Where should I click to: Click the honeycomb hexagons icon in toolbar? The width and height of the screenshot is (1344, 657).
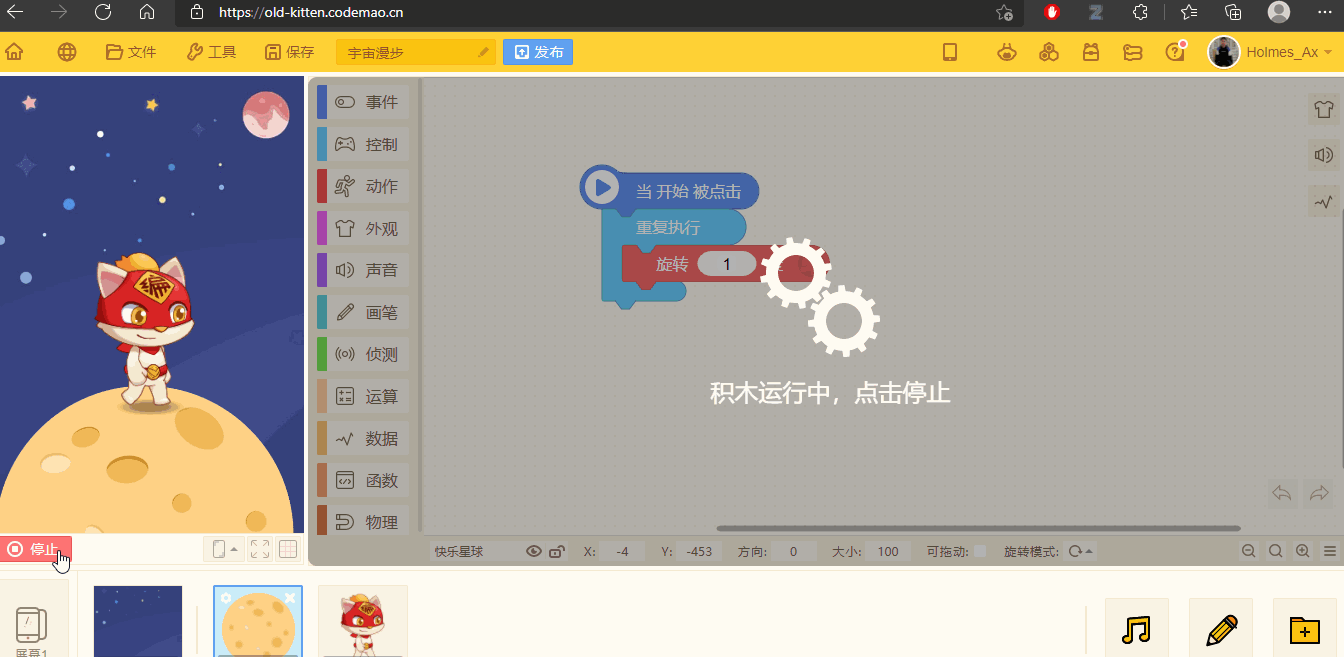click(x=1049, y=52)
